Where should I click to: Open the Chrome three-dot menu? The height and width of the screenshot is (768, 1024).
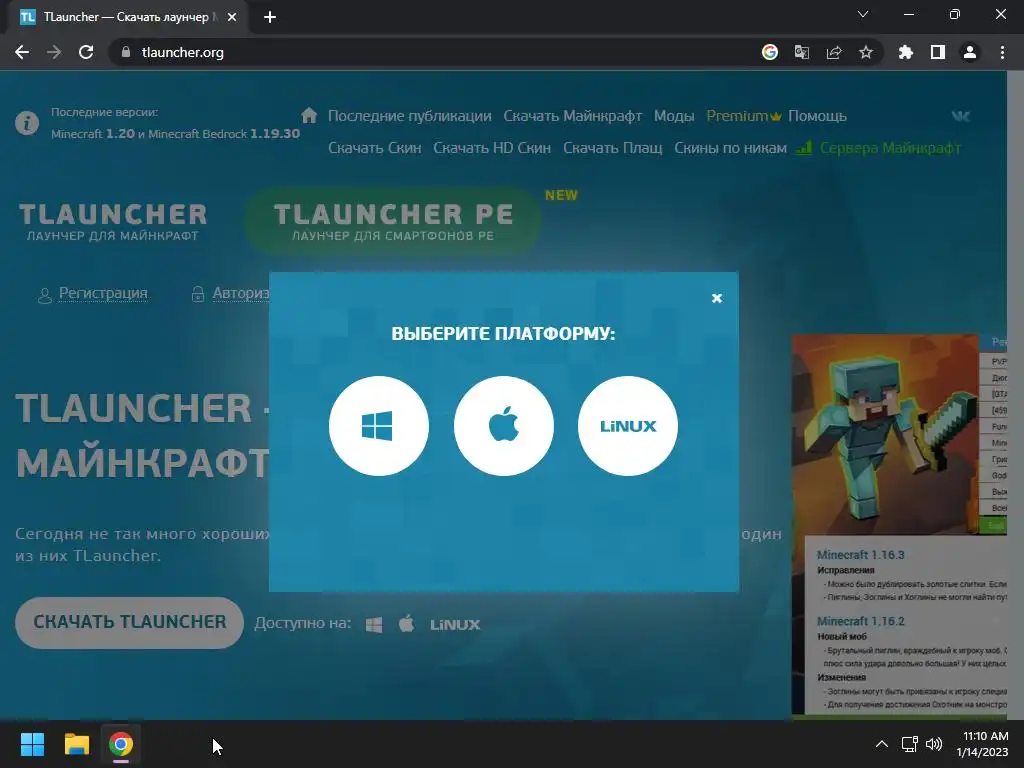[1002, 52]
